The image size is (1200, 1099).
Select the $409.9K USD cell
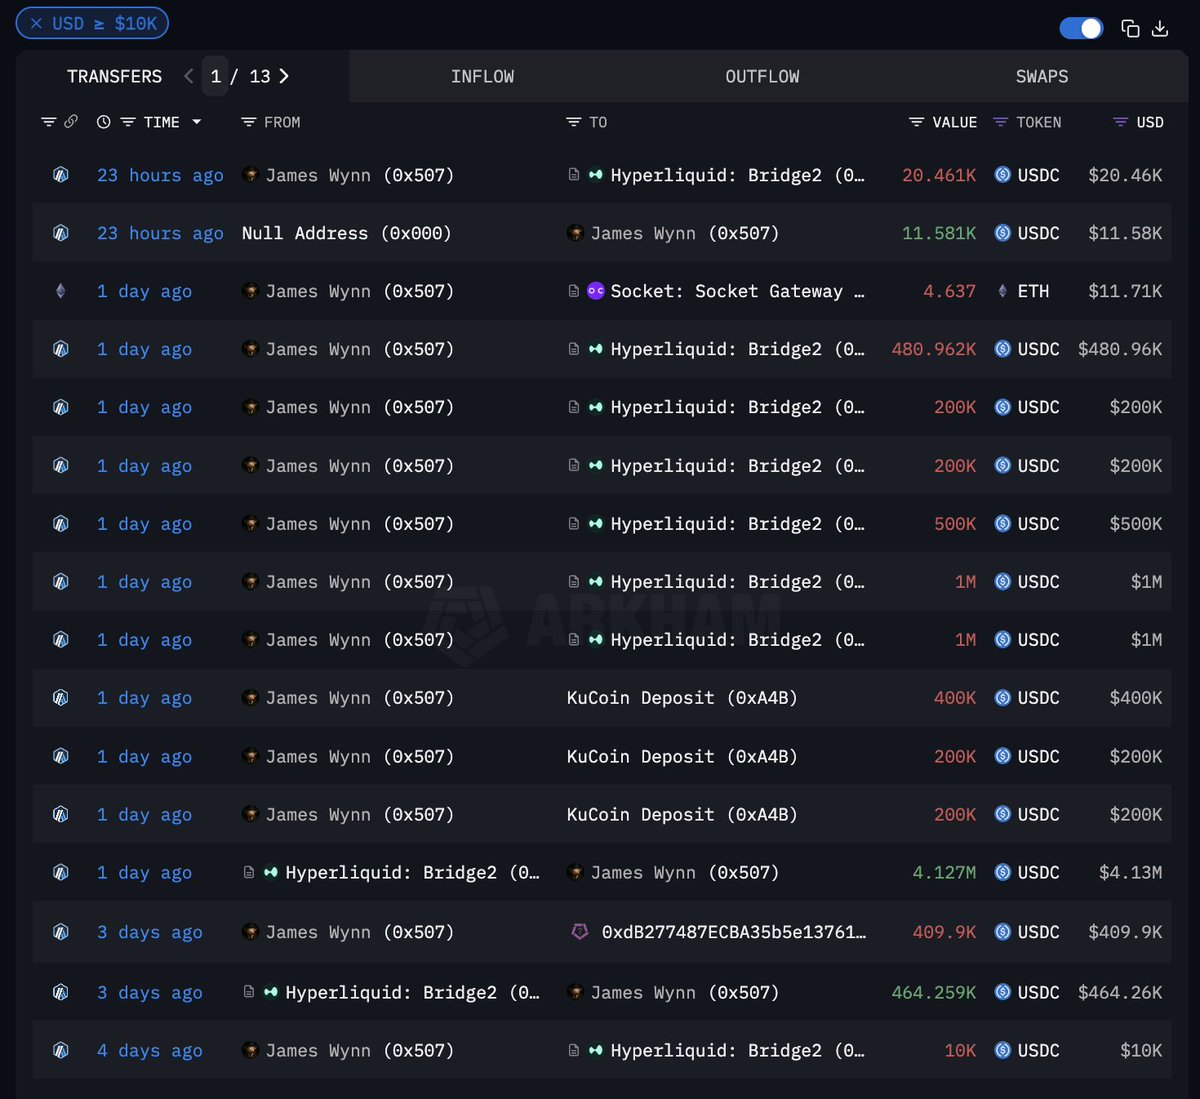(1125, 932)
